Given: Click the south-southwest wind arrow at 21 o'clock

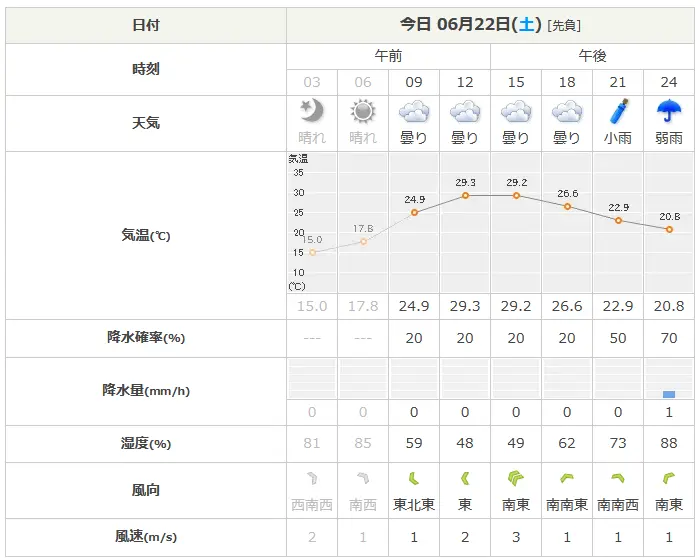Looking at the screenshot, I should pyautogui.click(x=618, y=479).
